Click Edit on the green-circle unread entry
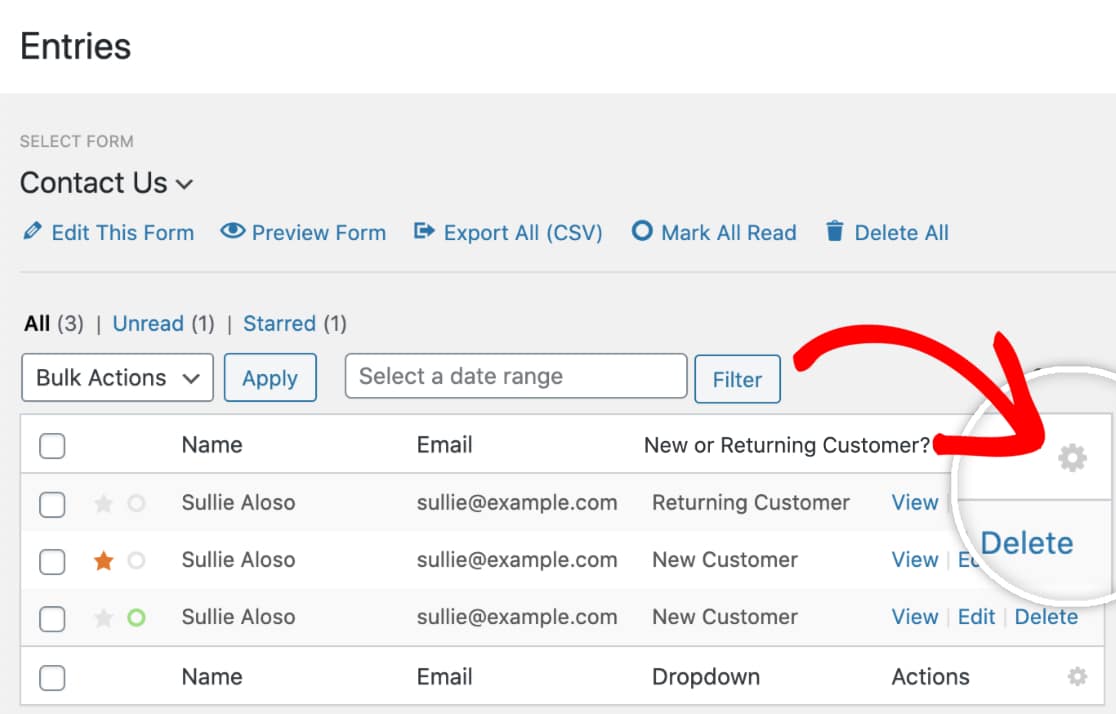Image resolution: width=1116 pixels, height=714 pixels. [976, 616]
